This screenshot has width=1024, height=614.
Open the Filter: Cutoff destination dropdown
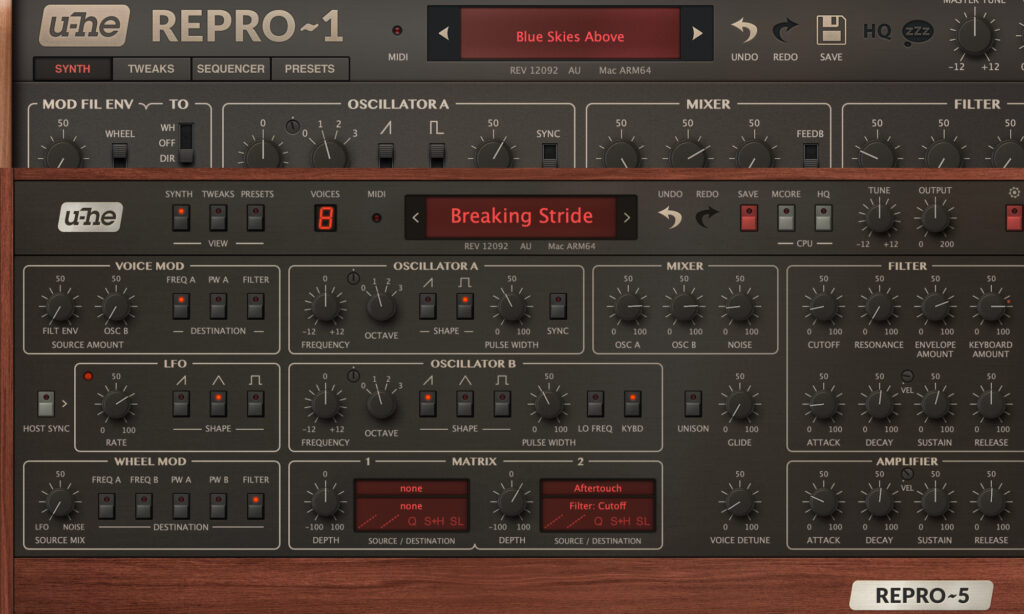[x=598, y=506]
